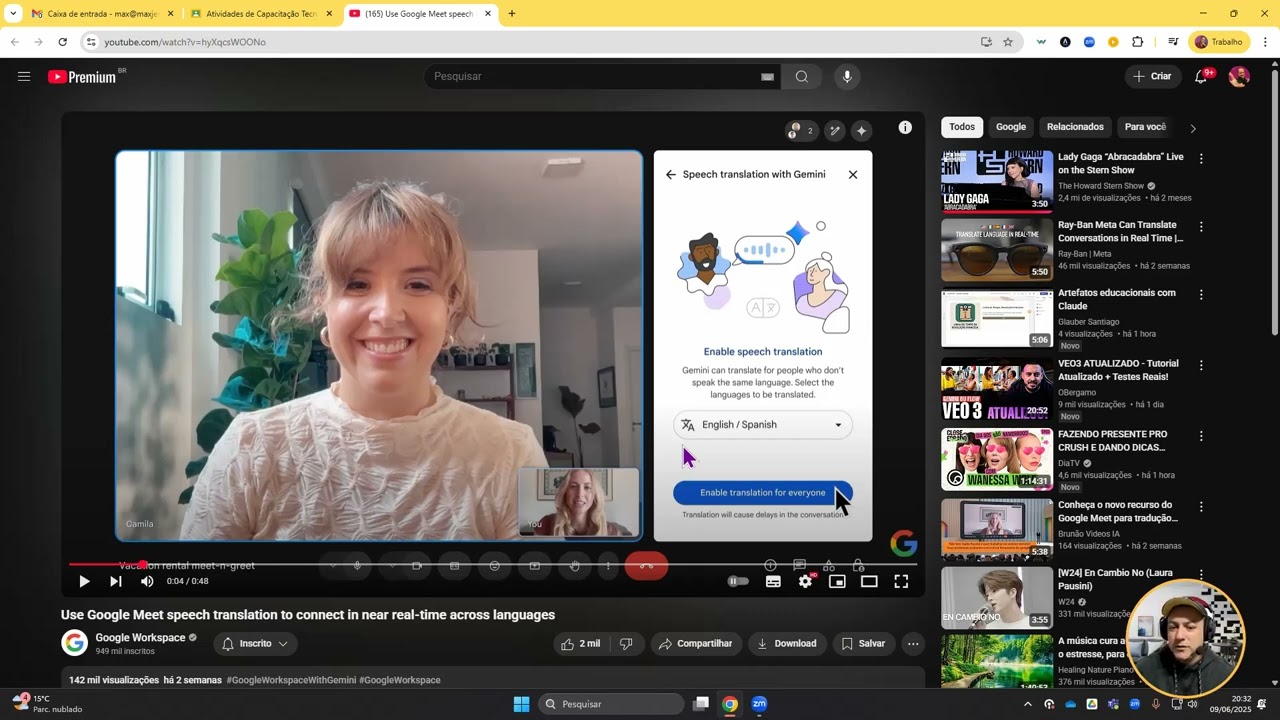The height and width of the screenshot is (720, 1280).
Task: Show hidden system tray icons
Action: (x=1028, y=704)
